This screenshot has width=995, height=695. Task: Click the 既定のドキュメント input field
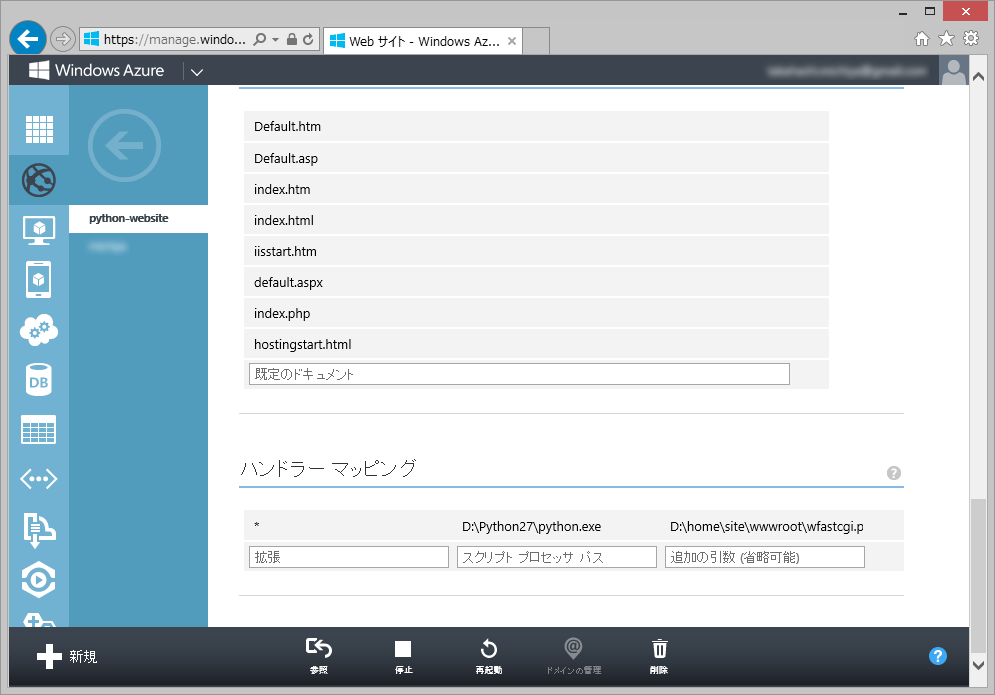click(x=519, y=374)
